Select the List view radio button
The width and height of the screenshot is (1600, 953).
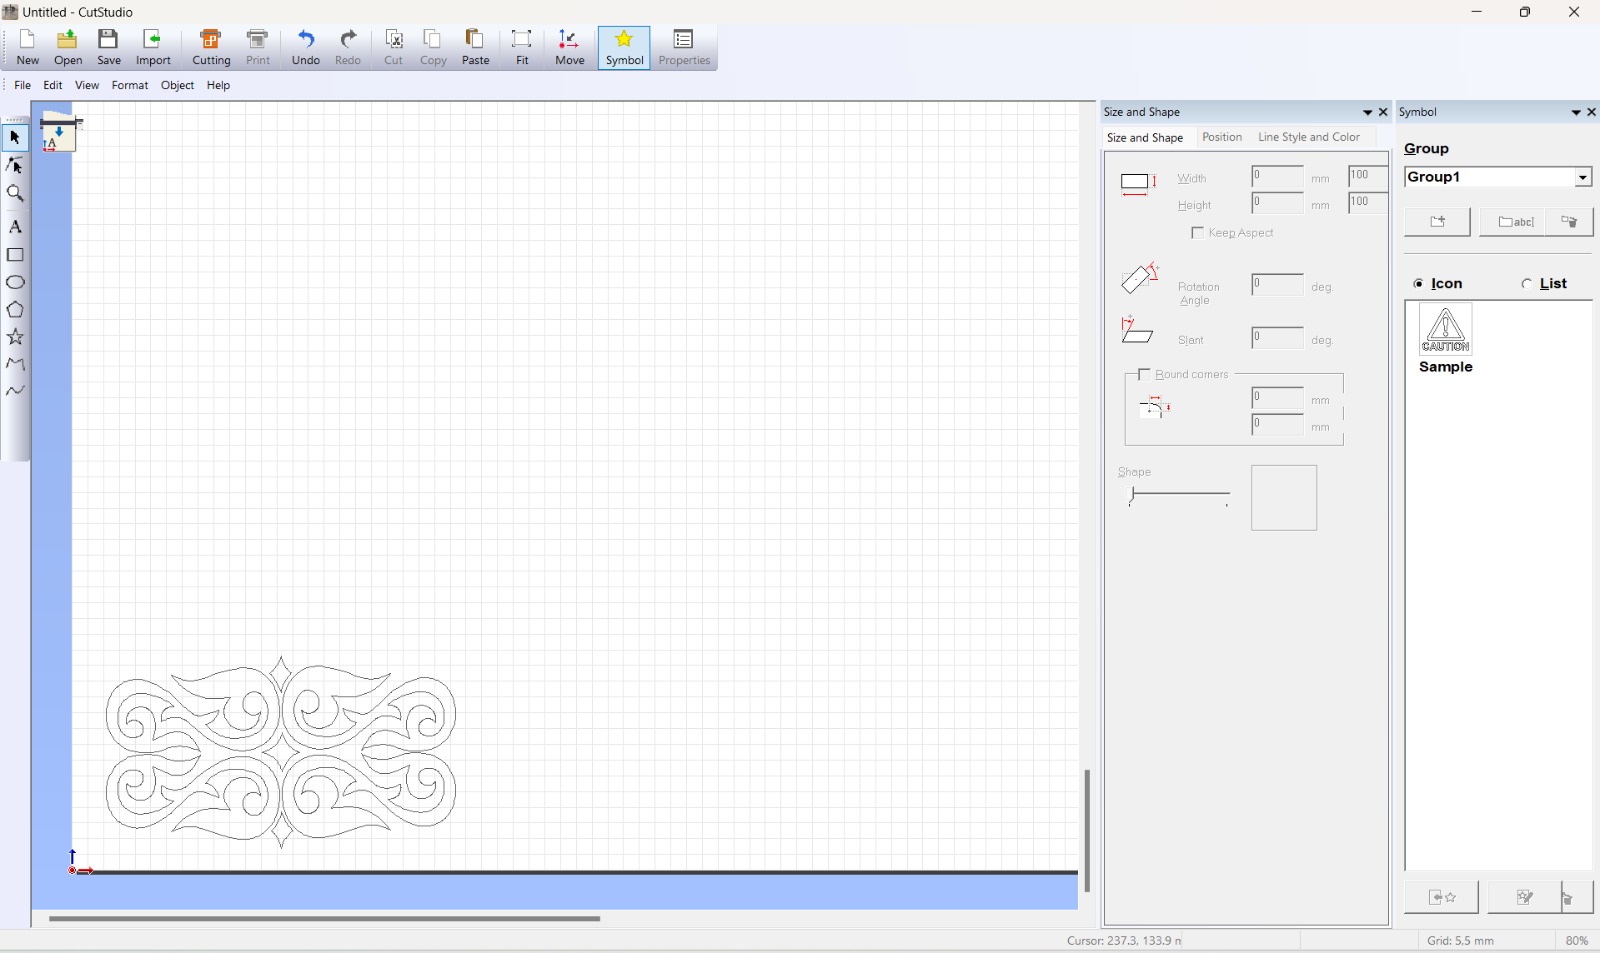(1526, 284)
